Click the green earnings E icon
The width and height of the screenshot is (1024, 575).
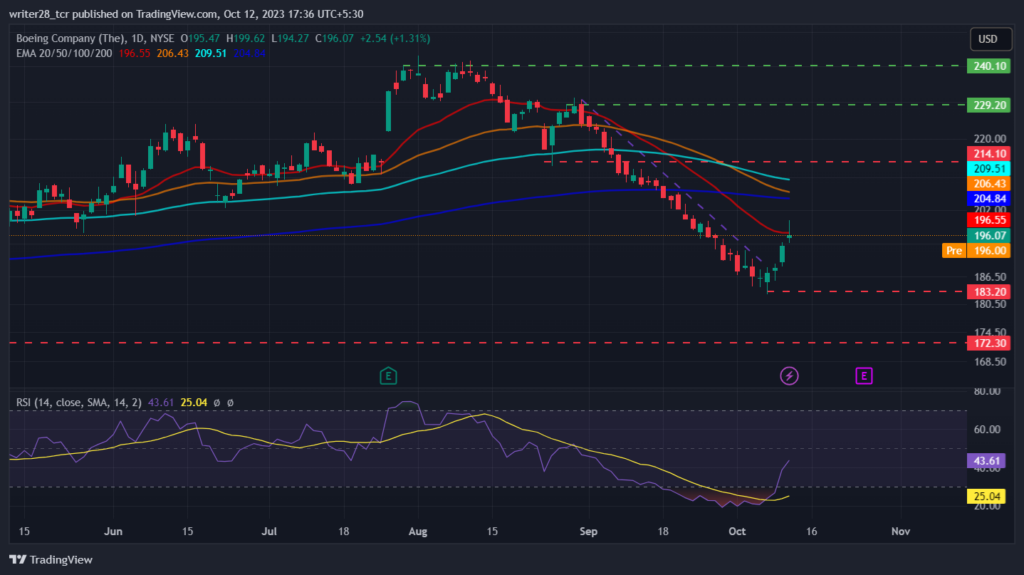388,376
